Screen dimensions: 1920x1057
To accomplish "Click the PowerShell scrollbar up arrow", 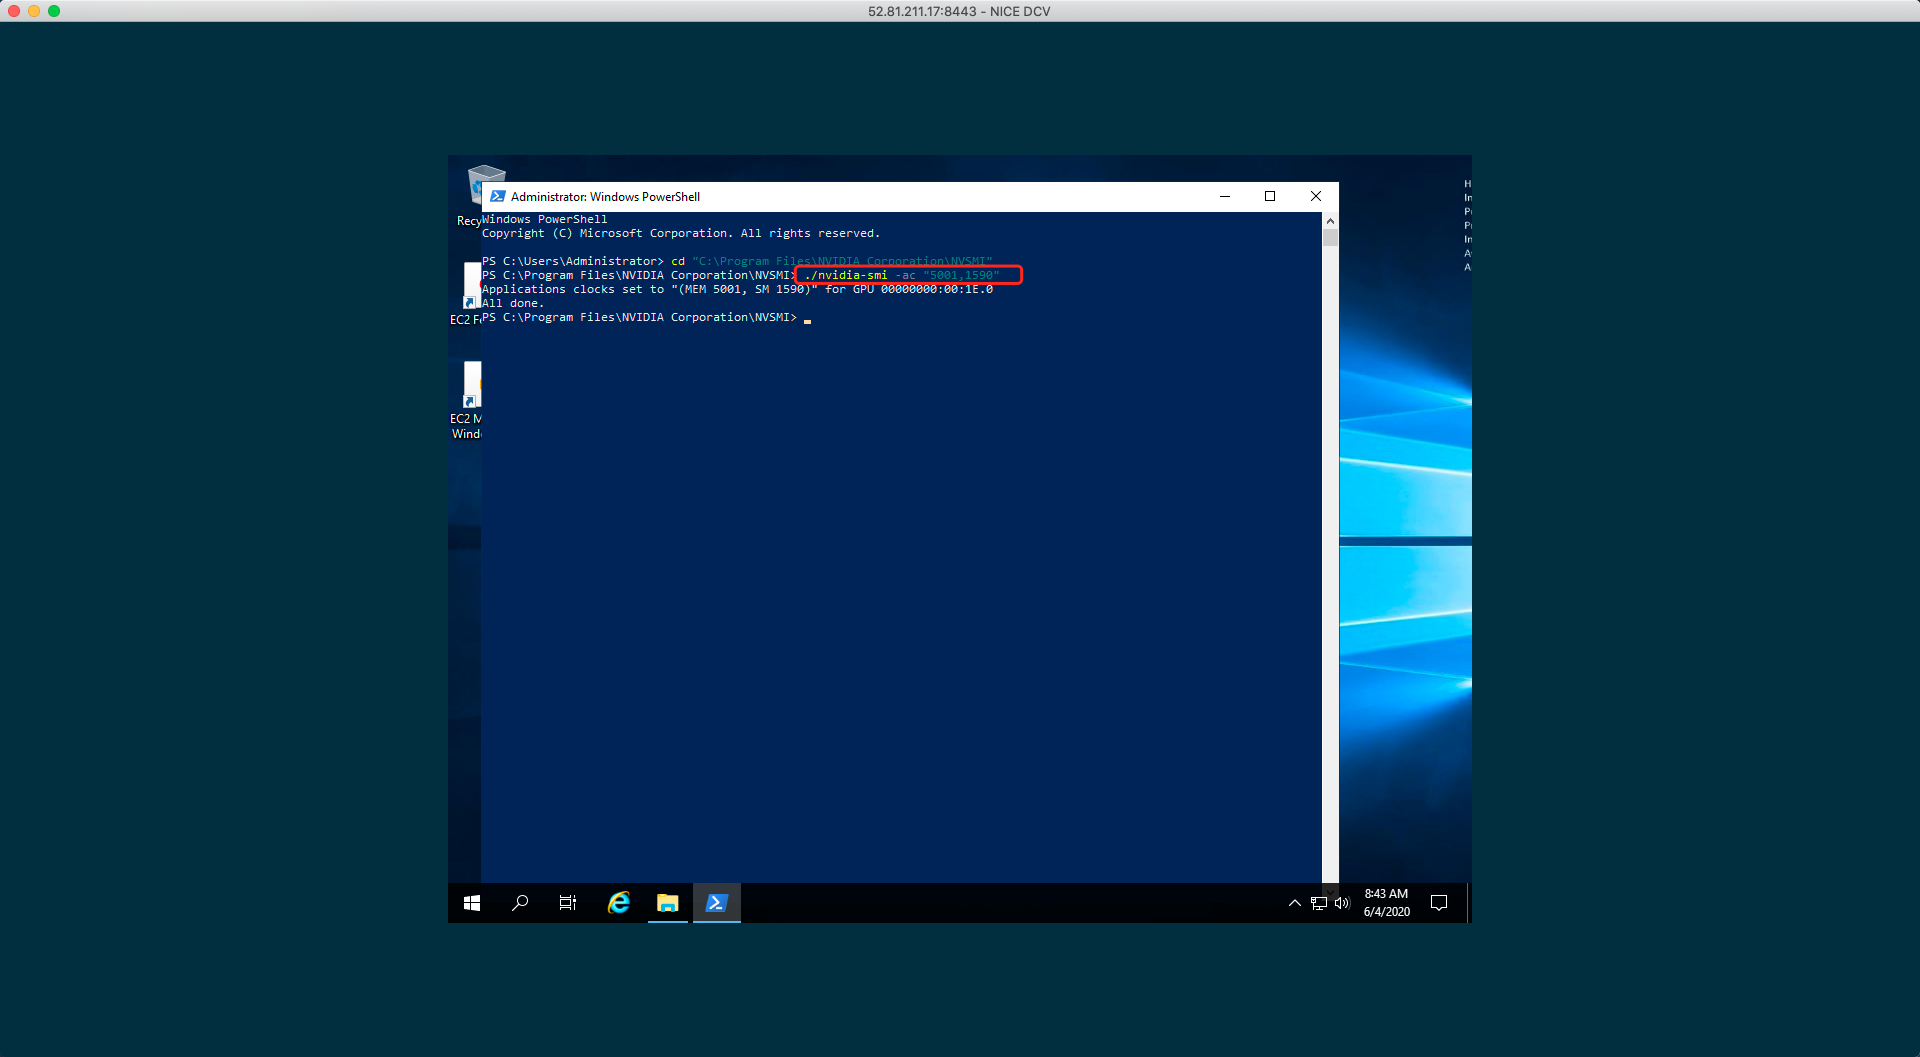I will [x=1330, y=221].
